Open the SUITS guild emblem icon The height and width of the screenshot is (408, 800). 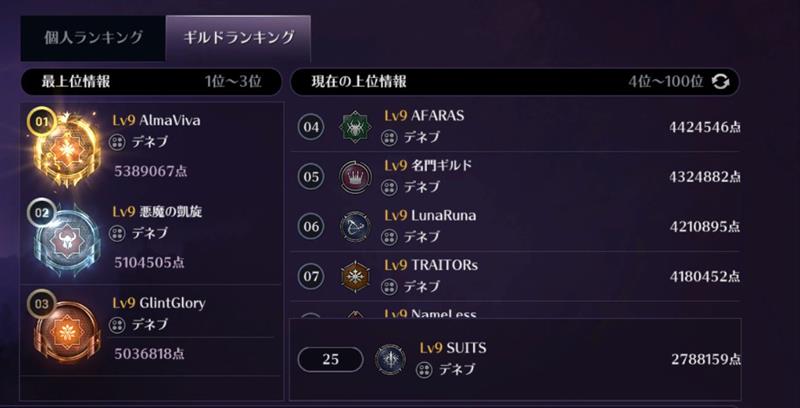(390, 359)
